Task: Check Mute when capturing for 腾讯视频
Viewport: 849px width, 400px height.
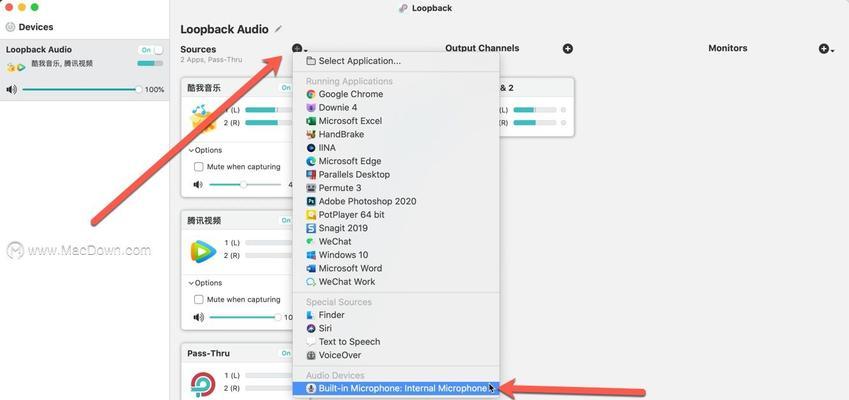Action: 199,299
